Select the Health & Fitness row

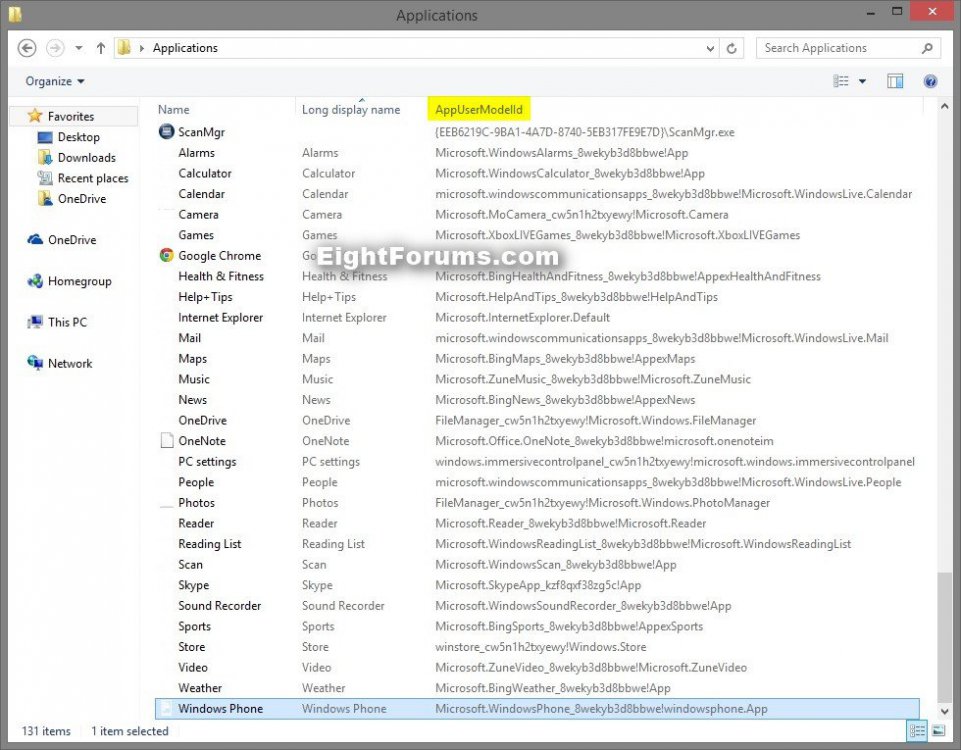537,276
